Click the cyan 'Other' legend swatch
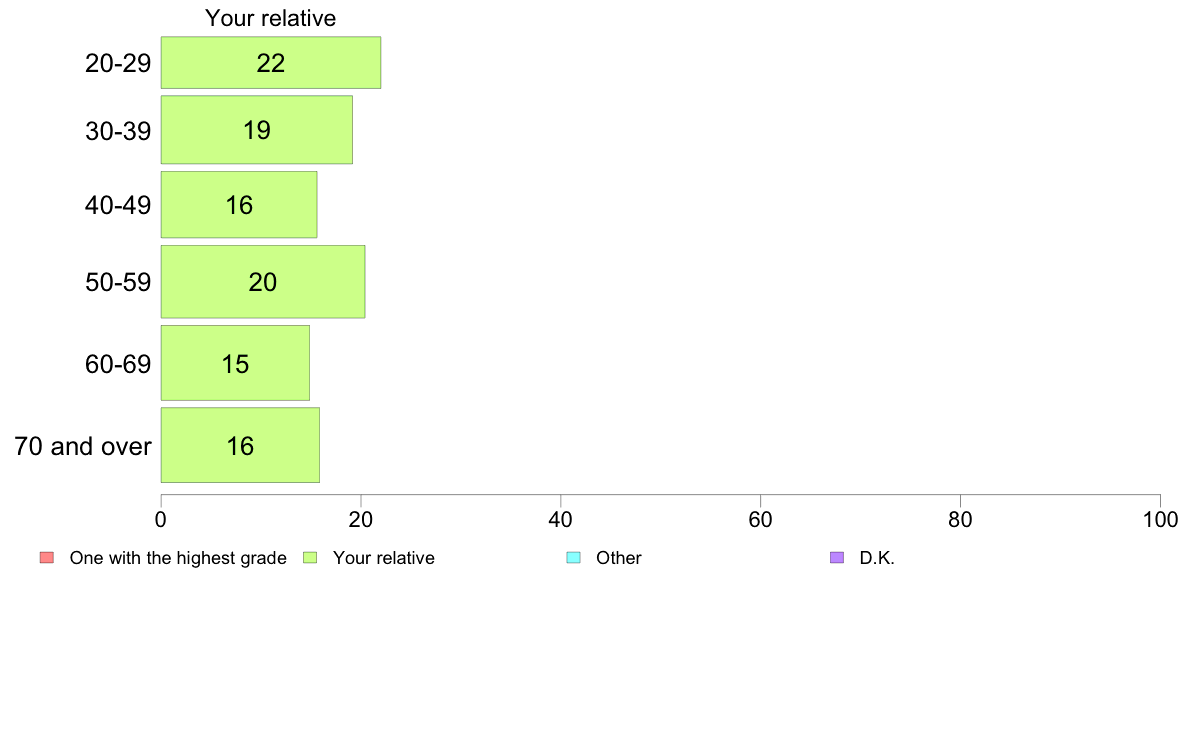This screenshot has width=1188, height=736. (574, 558)
